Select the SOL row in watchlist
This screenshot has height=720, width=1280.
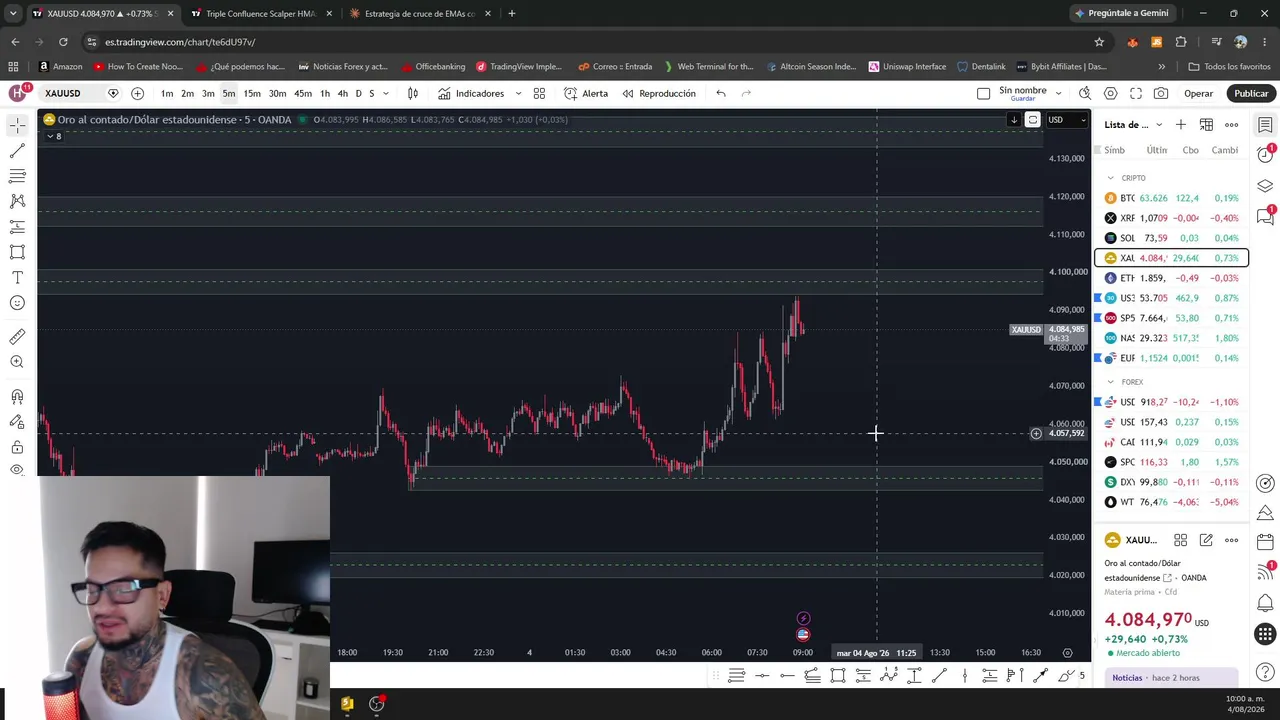[x=1171, y=238]
